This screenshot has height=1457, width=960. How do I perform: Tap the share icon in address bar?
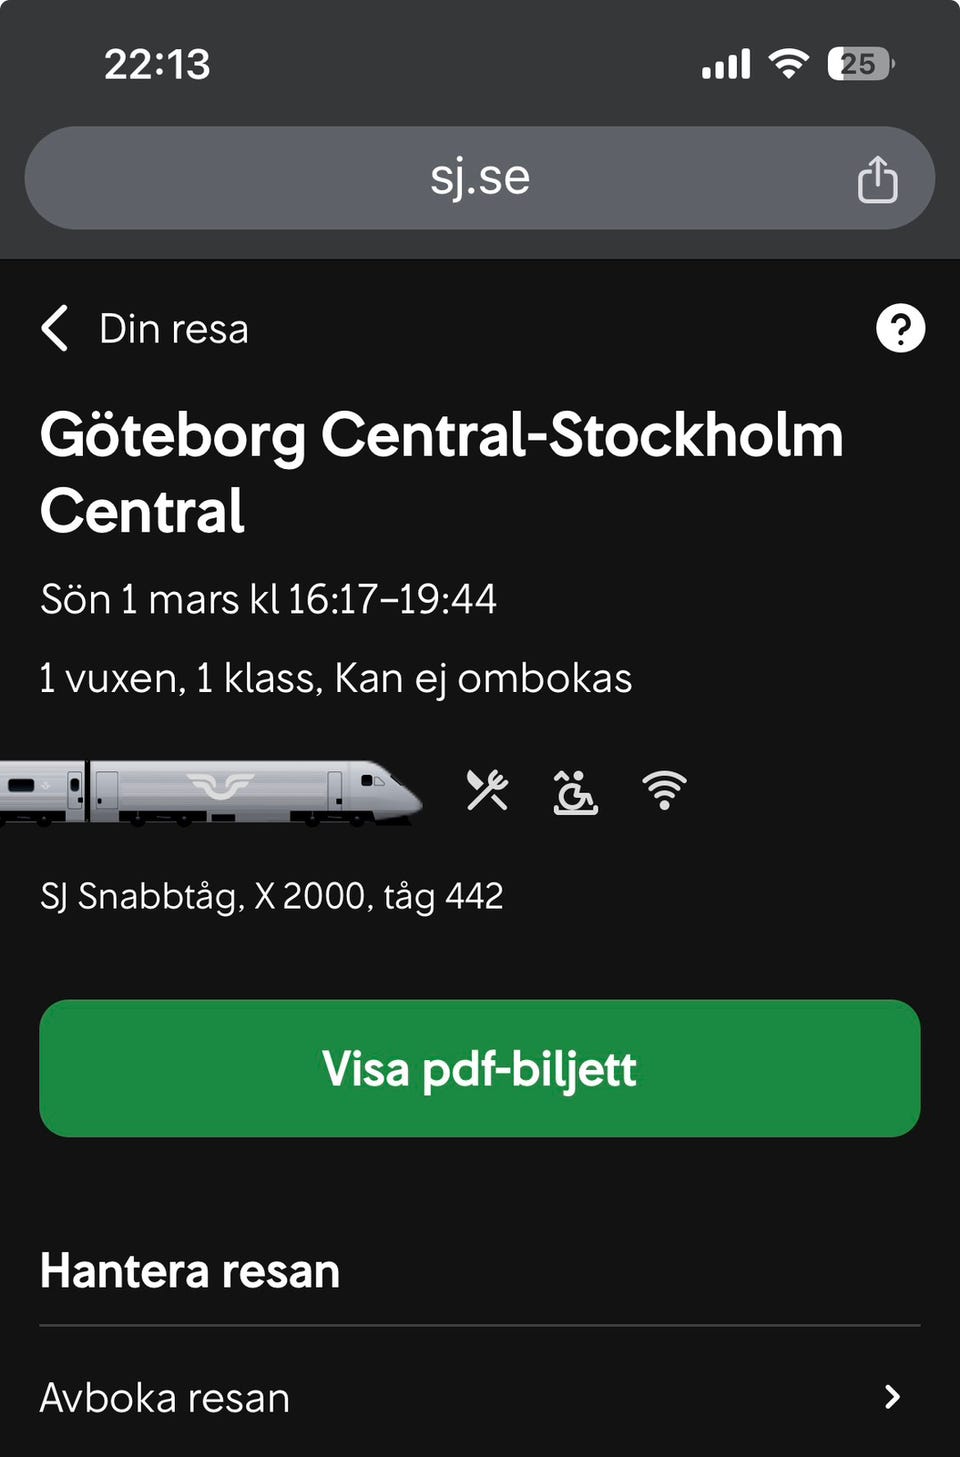(877, 180)
